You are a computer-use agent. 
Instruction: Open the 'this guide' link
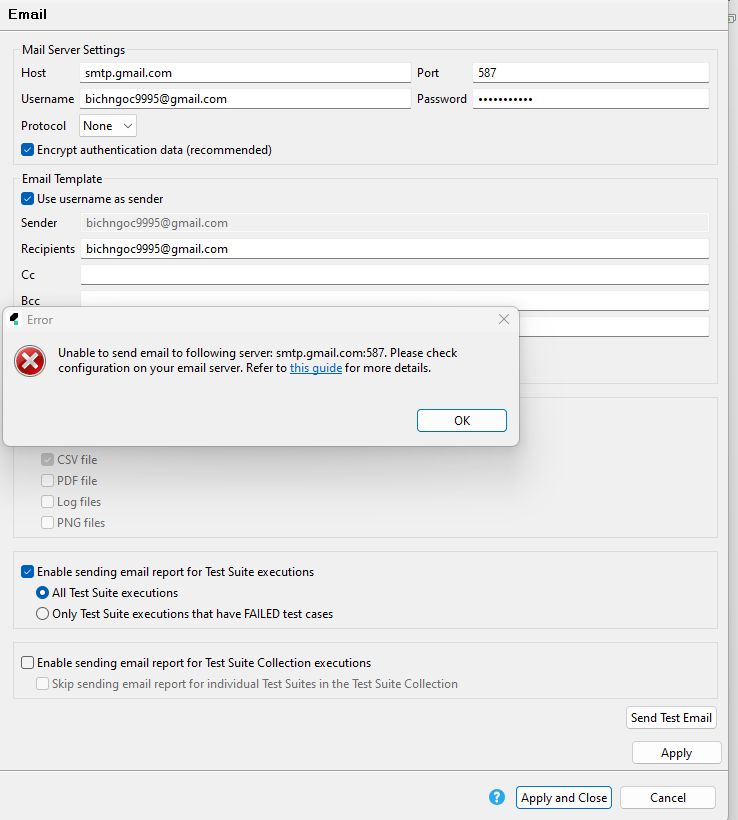point(315,368)
